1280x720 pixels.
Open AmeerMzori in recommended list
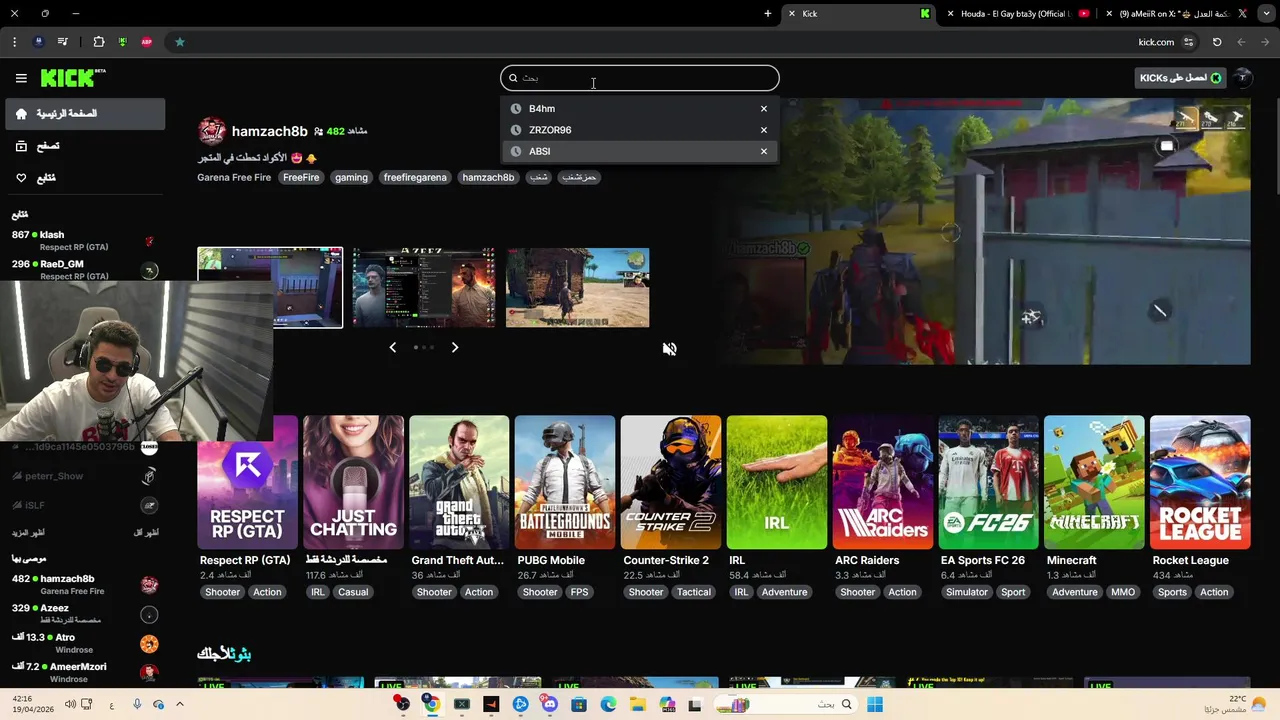click(x=85, y=672)
